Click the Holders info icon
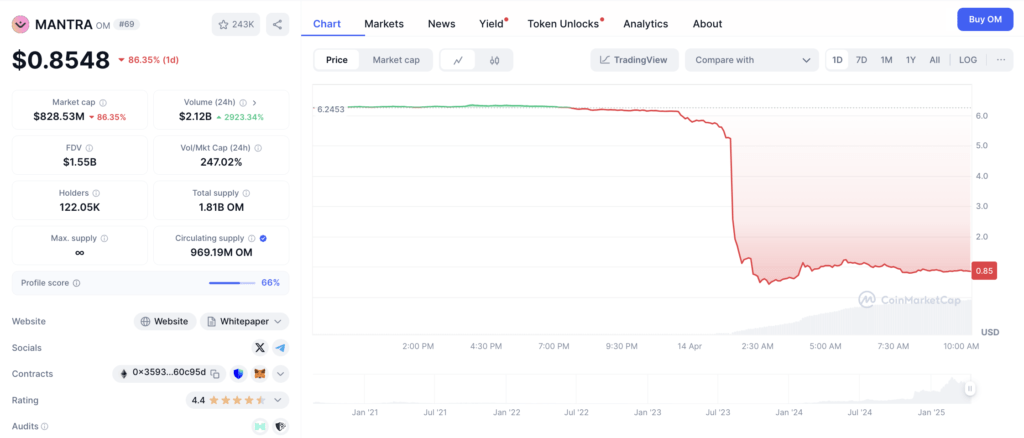1024x438 pixels. tap(96, 193)
